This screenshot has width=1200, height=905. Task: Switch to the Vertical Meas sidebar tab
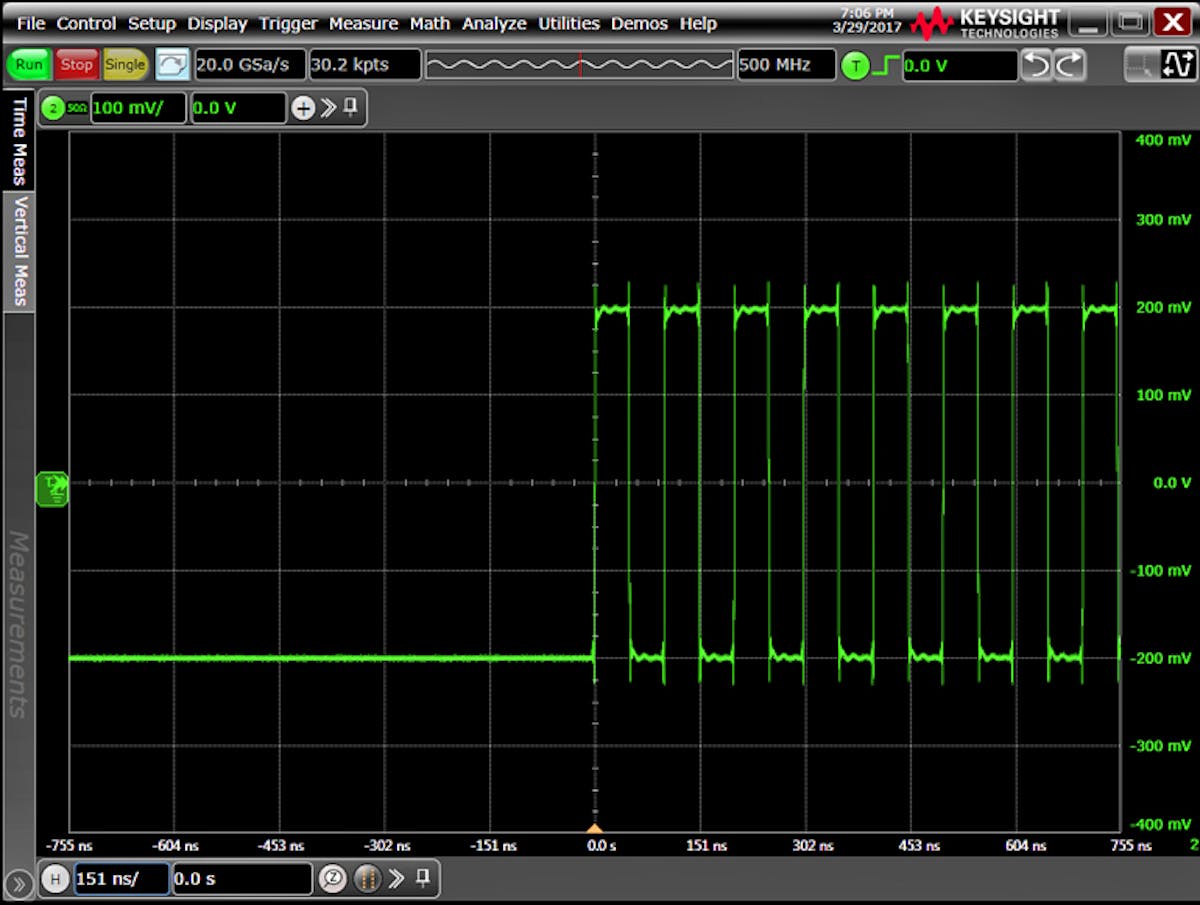click(18, 252)
